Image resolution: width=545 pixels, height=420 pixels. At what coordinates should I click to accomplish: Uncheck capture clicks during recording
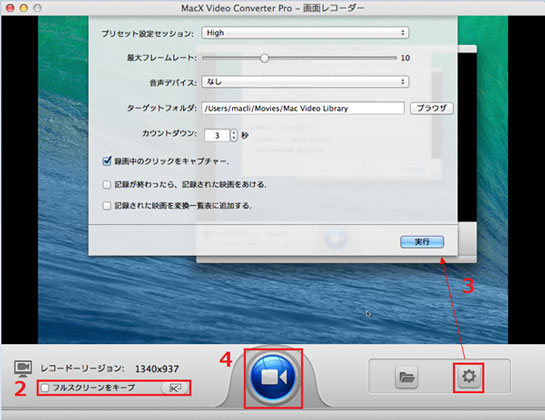pos(107,161)
